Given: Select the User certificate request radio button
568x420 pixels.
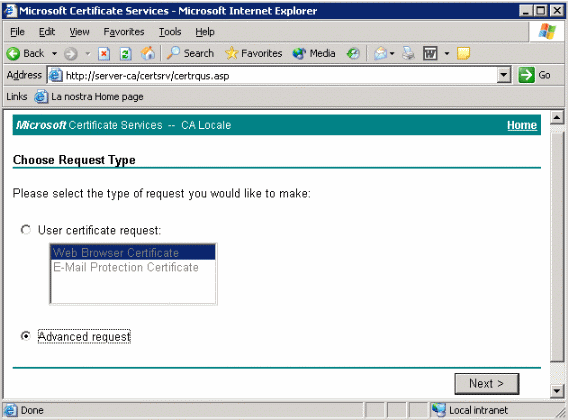Looking at the screenshot, I should [26, 230].
